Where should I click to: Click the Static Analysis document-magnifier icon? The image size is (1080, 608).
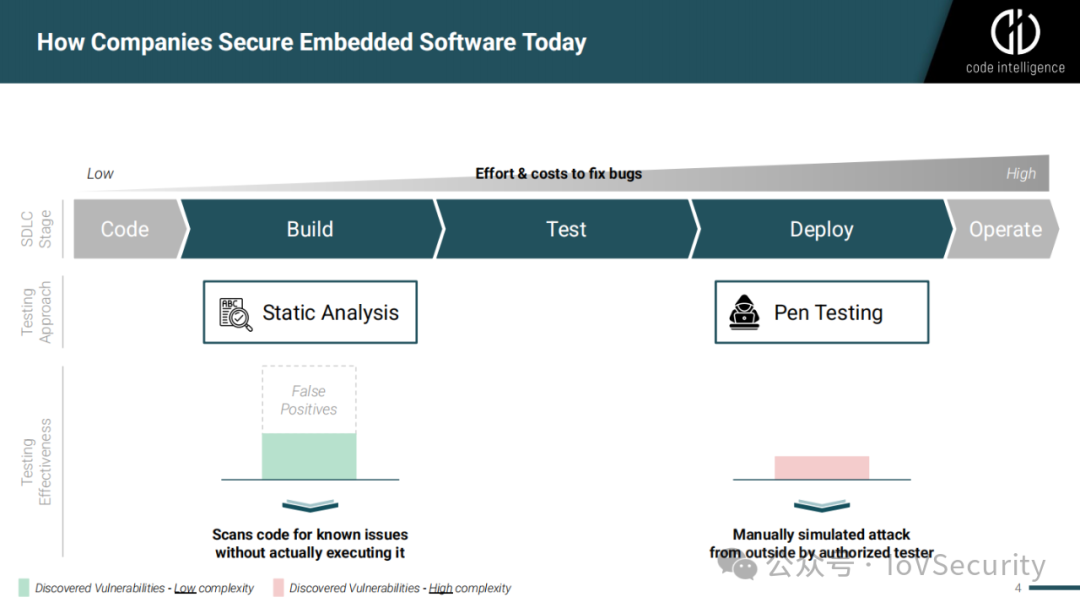point(236,314)
